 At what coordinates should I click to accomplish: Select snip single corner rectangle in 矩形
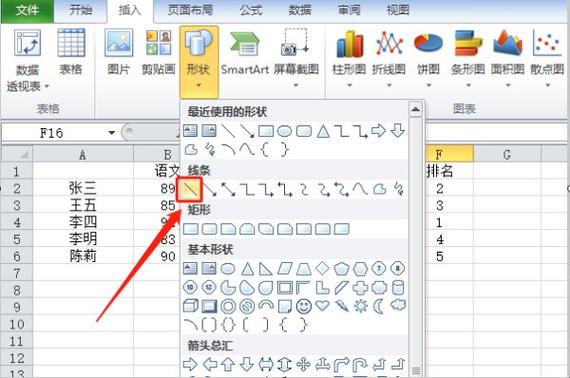coord(228,229)
